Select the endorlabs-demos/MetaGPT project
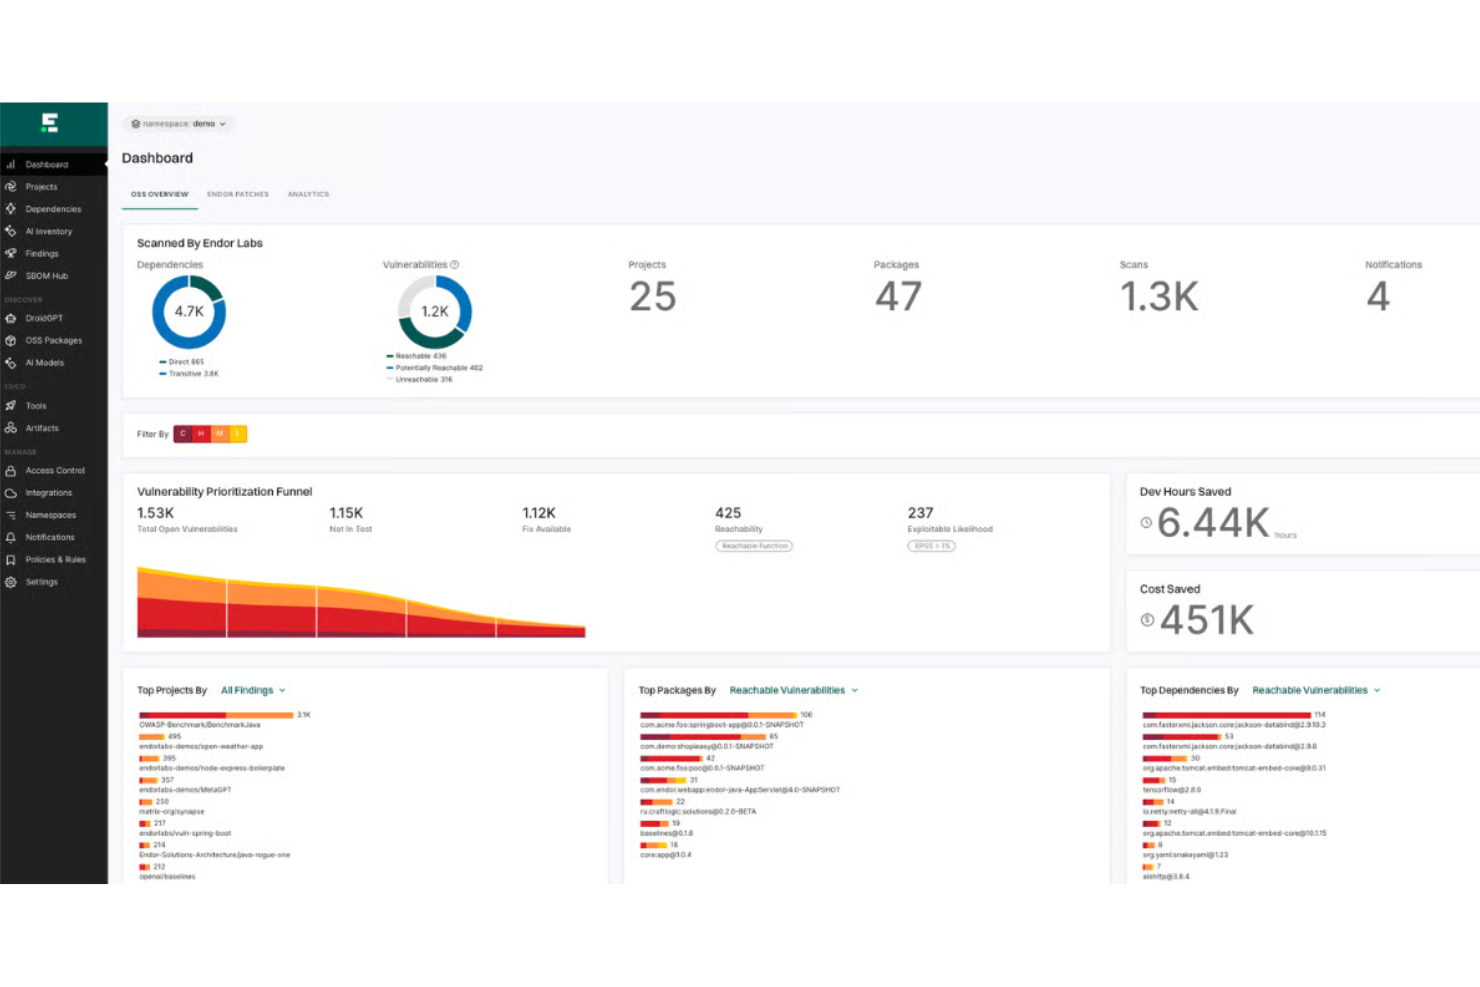 pyautogui.click(x=185, y=790)
